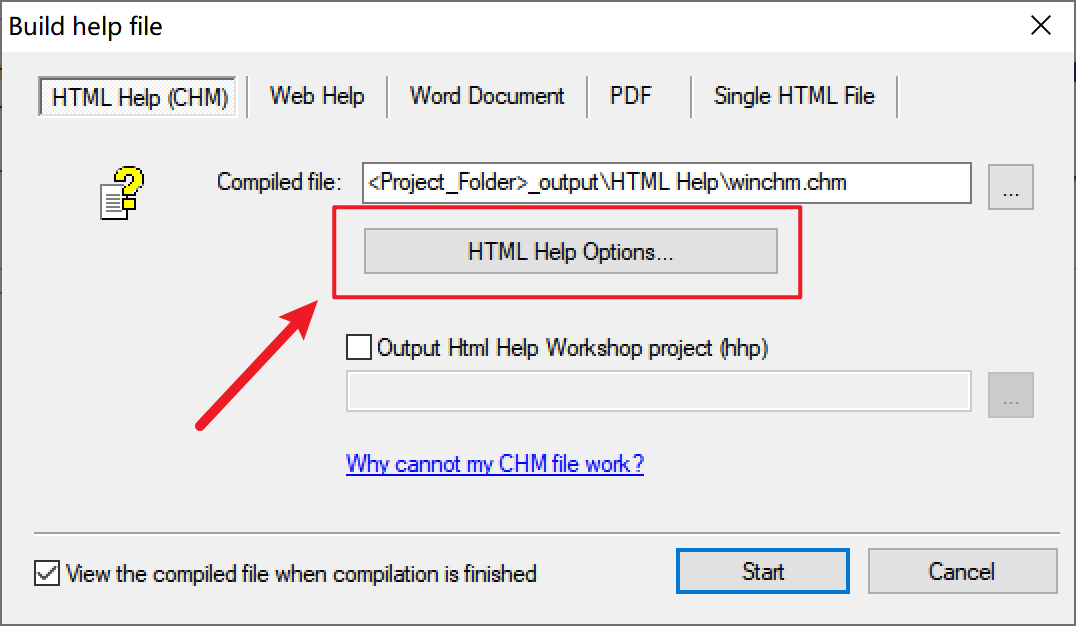The height and width of the screenshot is (626, 1076).
Task: Open HTML Help Options dialog
Action: tap(570, 251)
